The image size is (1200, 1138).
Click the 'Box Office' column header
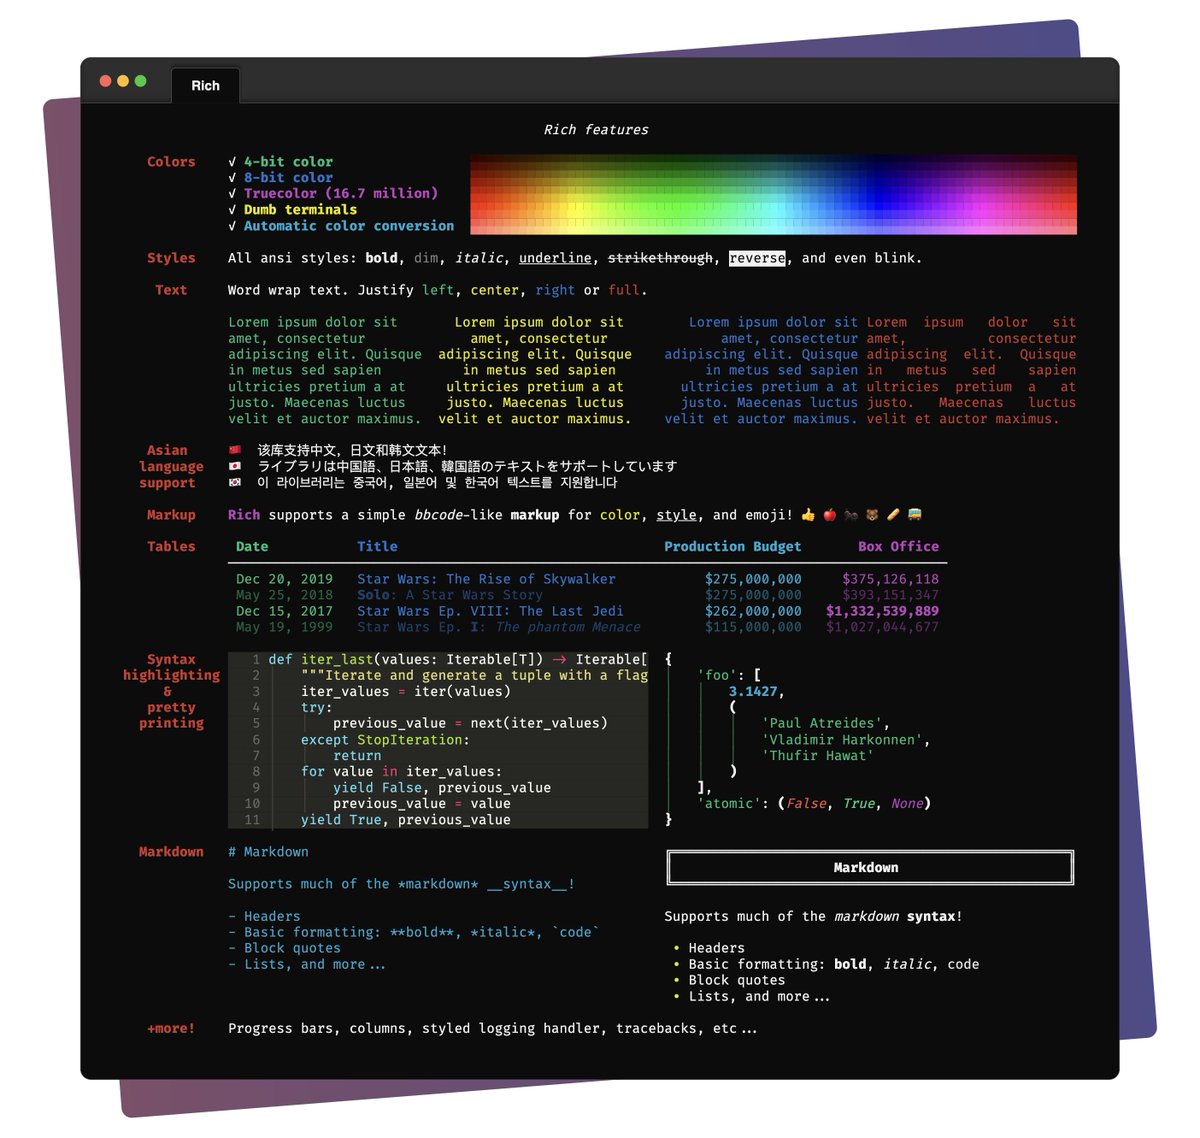pos(898,547)
